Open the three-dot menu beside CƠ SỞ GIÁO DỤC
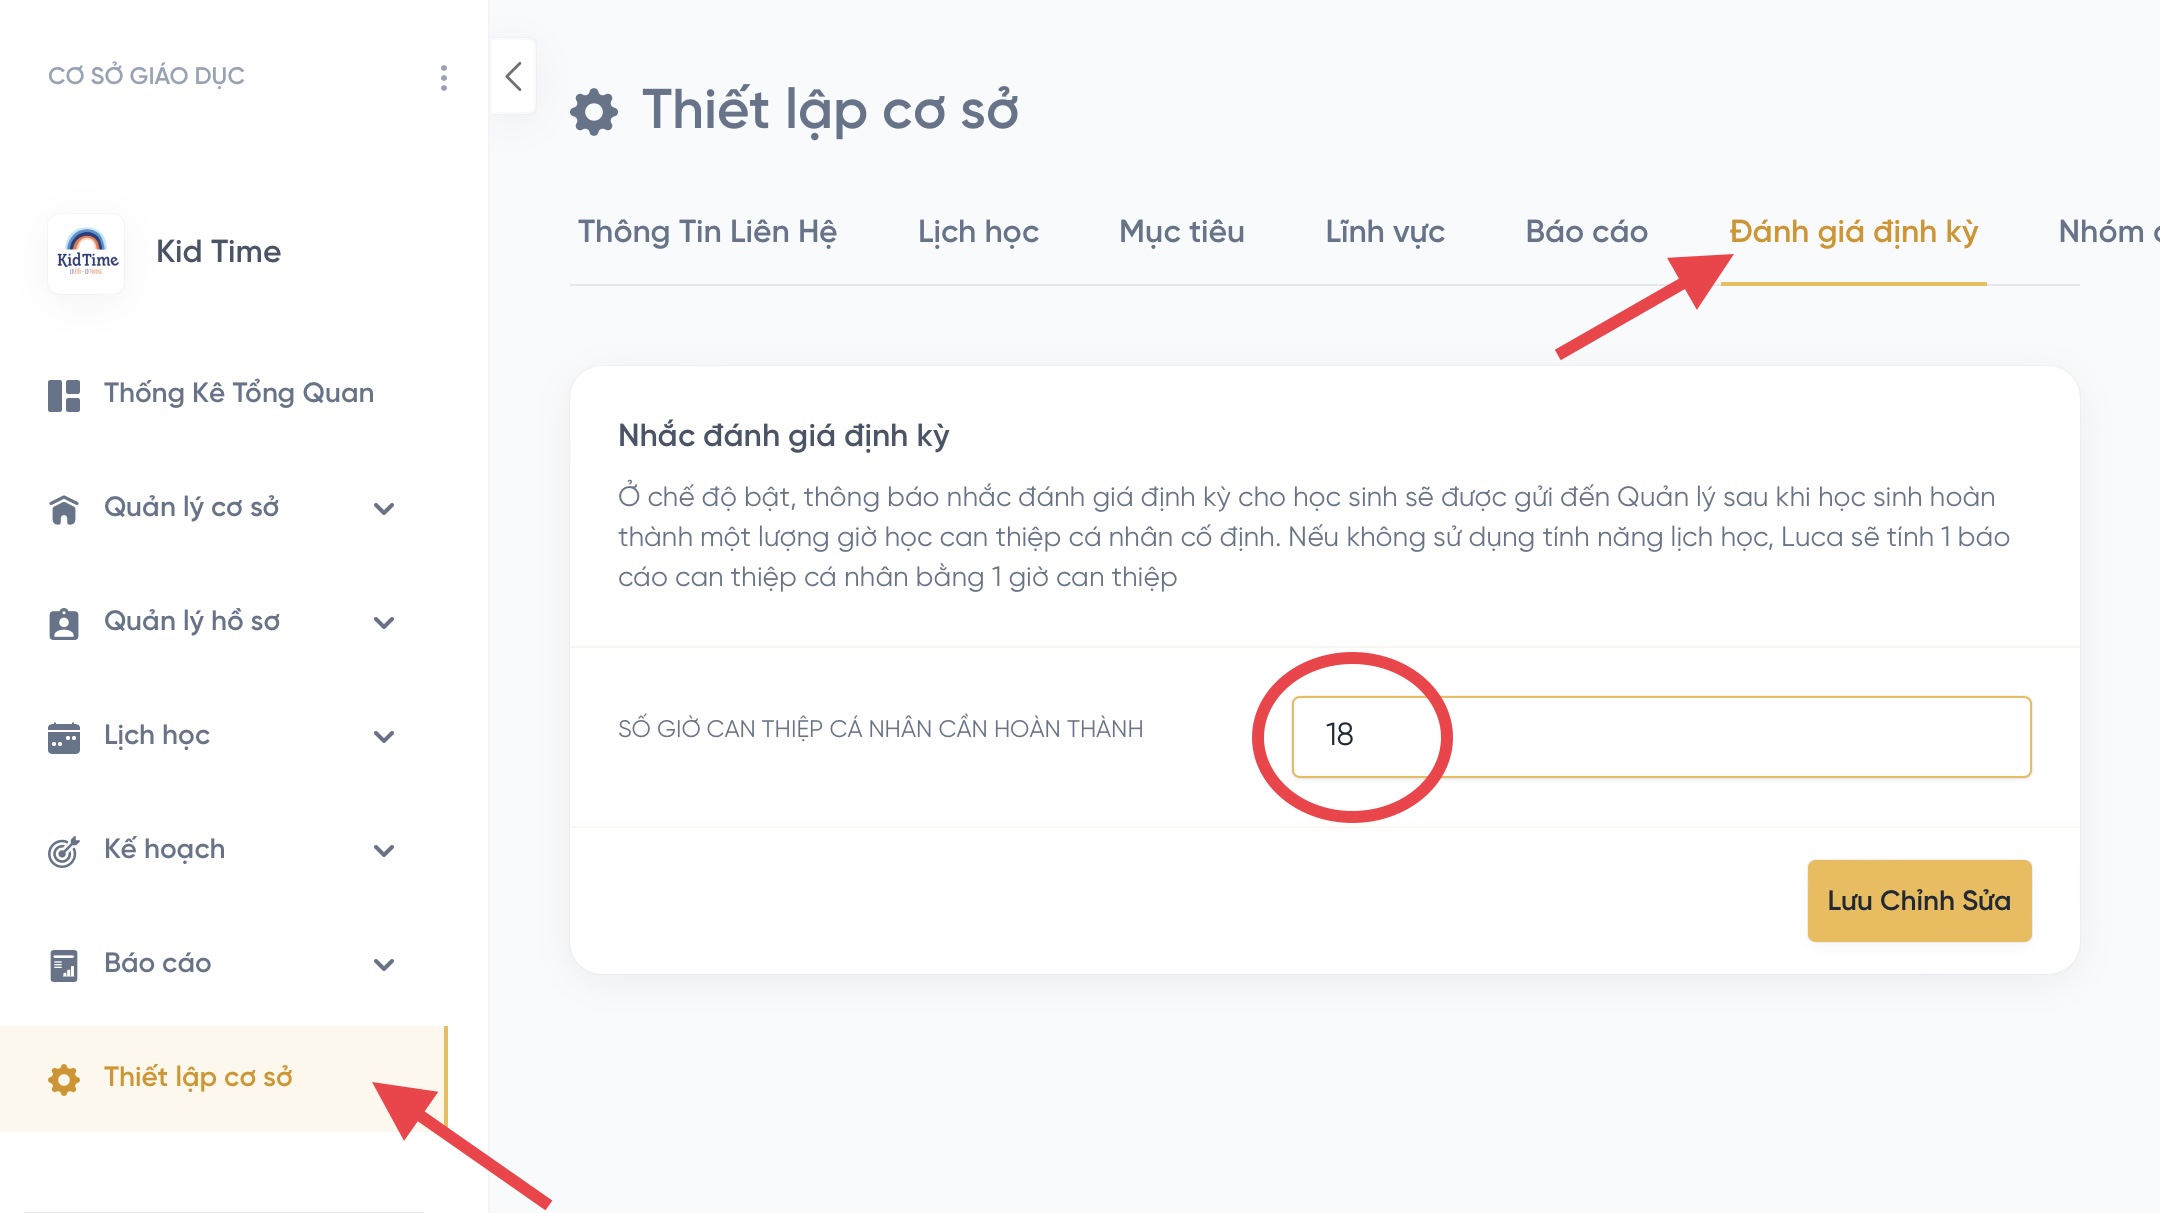The width and height of the screenshot is (2160, 1213). (444, 77)
